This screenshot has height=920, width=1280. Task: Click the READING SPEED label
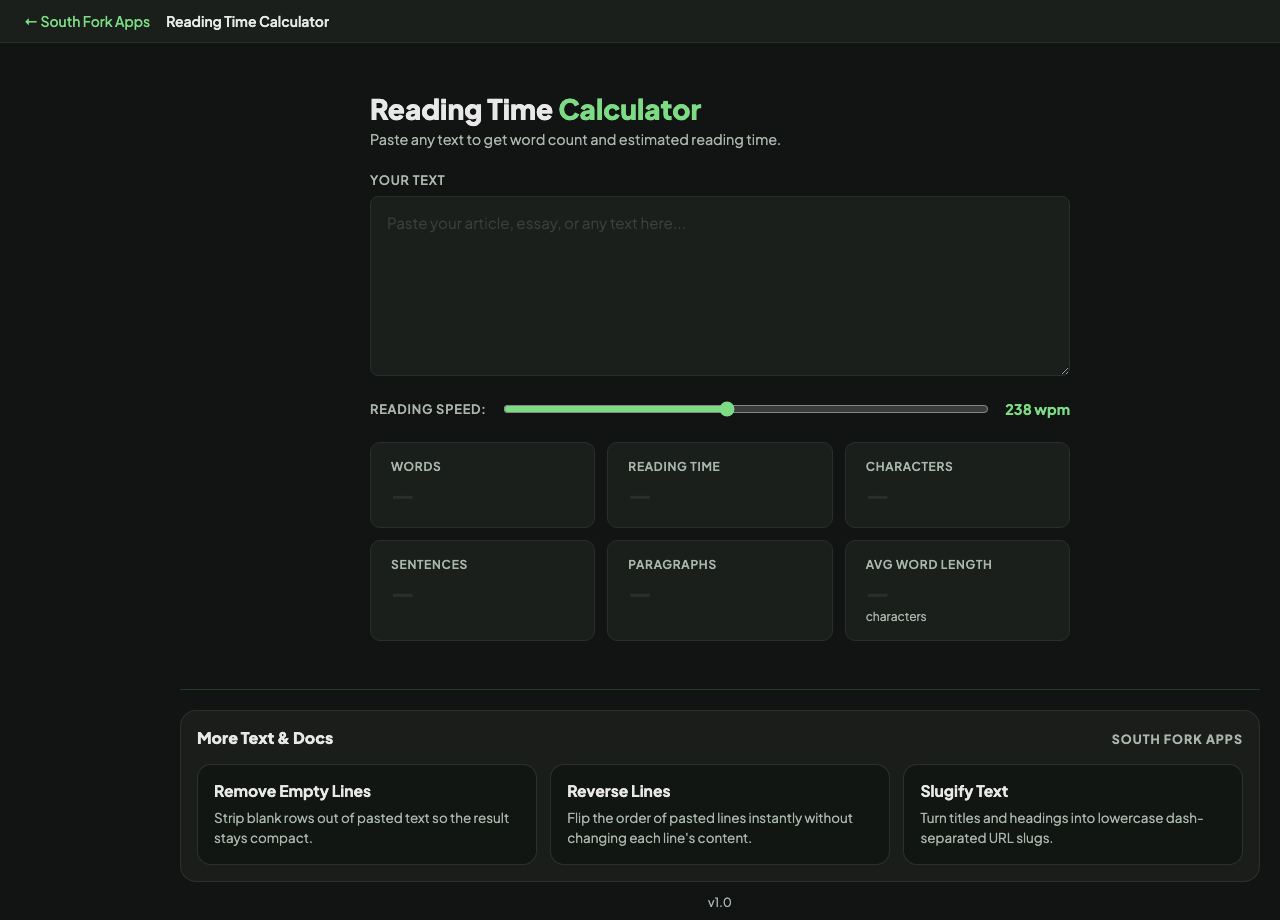pyautogui.click(x=427, y=409)
